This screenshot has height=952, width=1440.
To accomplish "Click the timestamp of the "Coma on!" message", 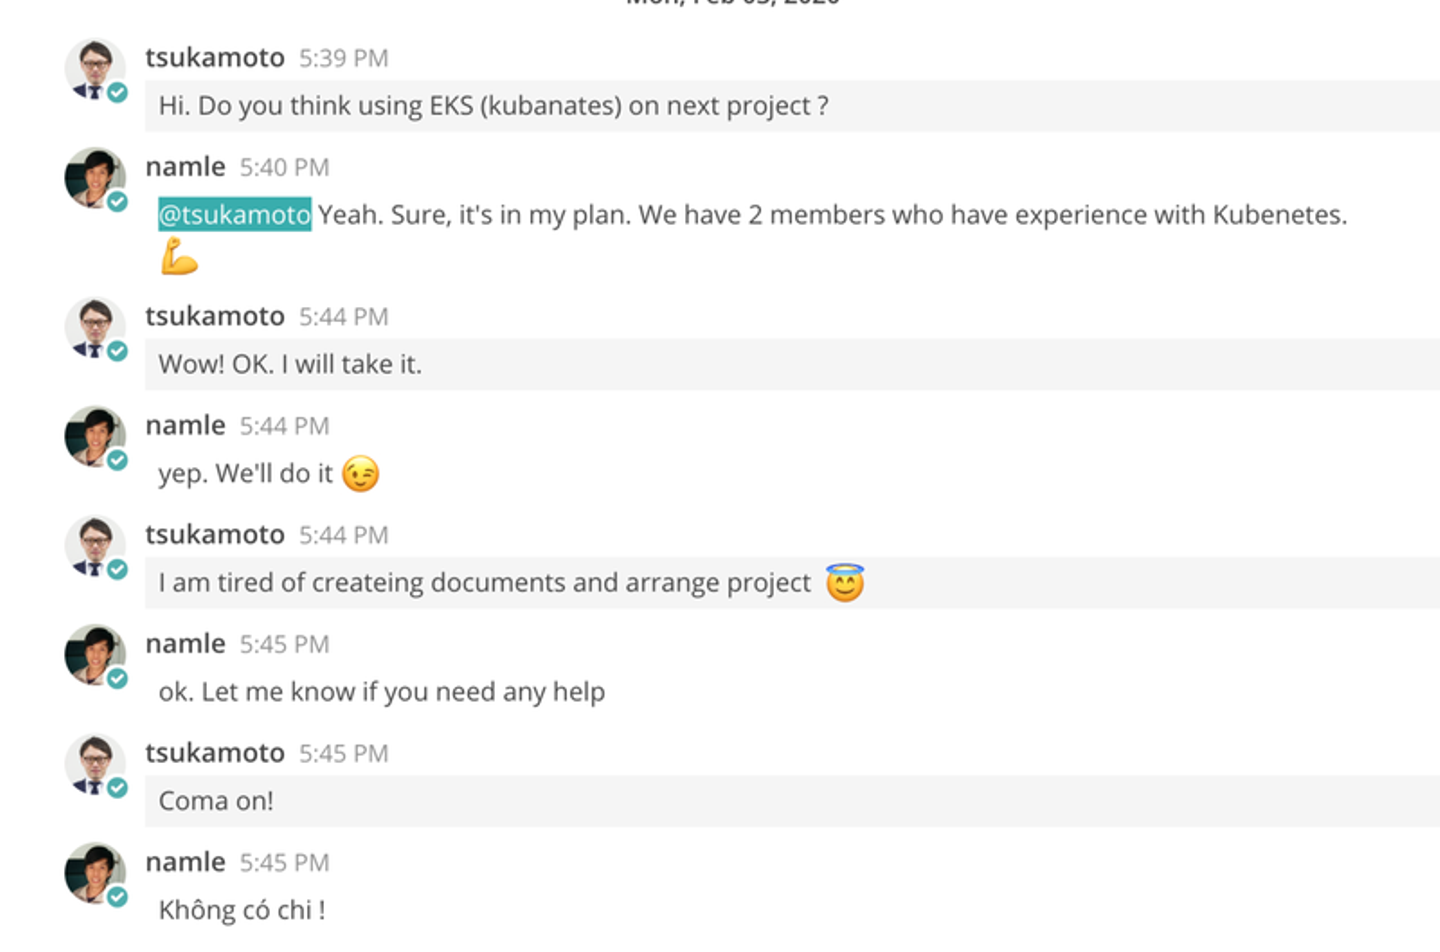I will (x=343, y=754).
